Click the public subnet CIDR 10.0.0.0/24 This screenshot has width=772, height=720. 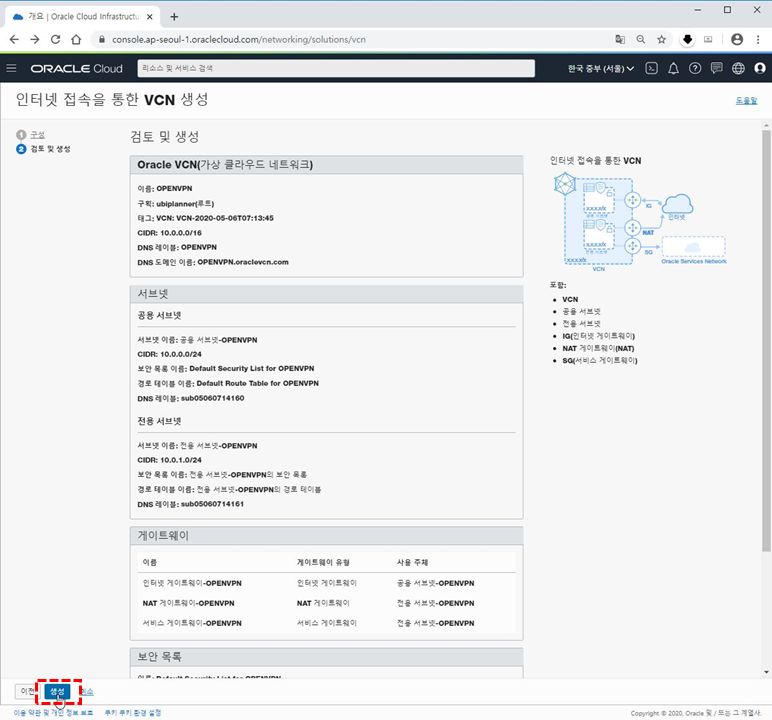click(x=181, y=354)
